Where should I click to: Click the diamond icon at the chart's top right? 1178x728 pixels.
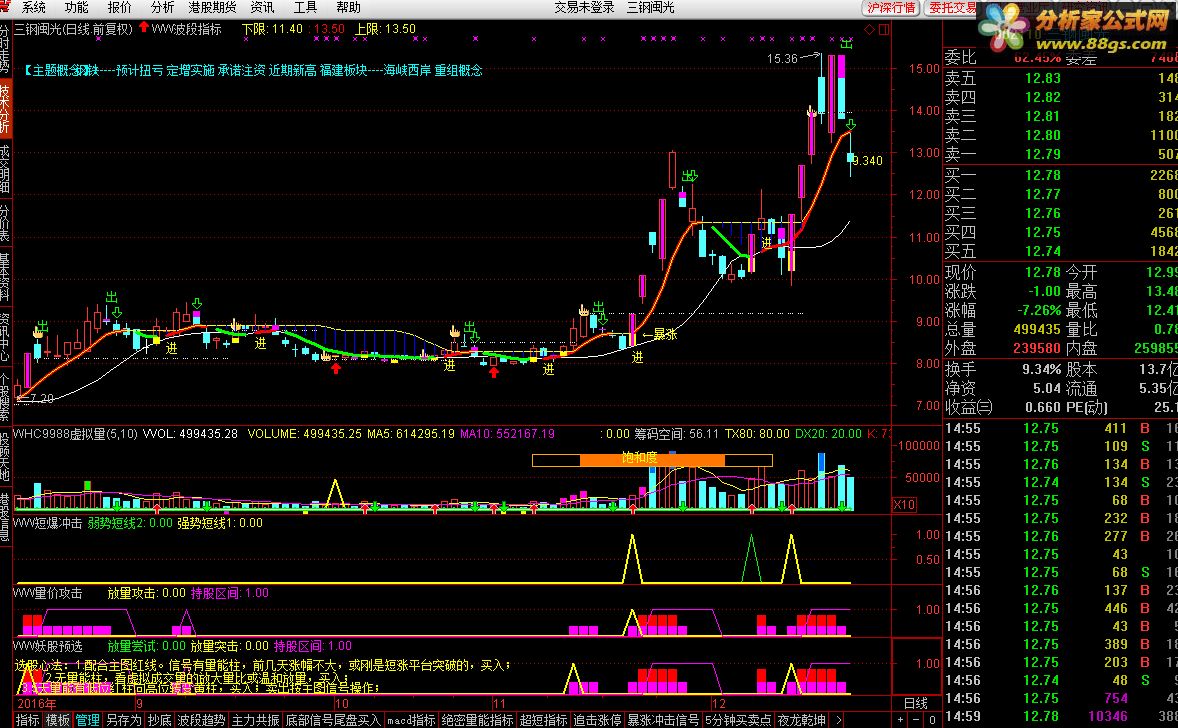point(869,29)
